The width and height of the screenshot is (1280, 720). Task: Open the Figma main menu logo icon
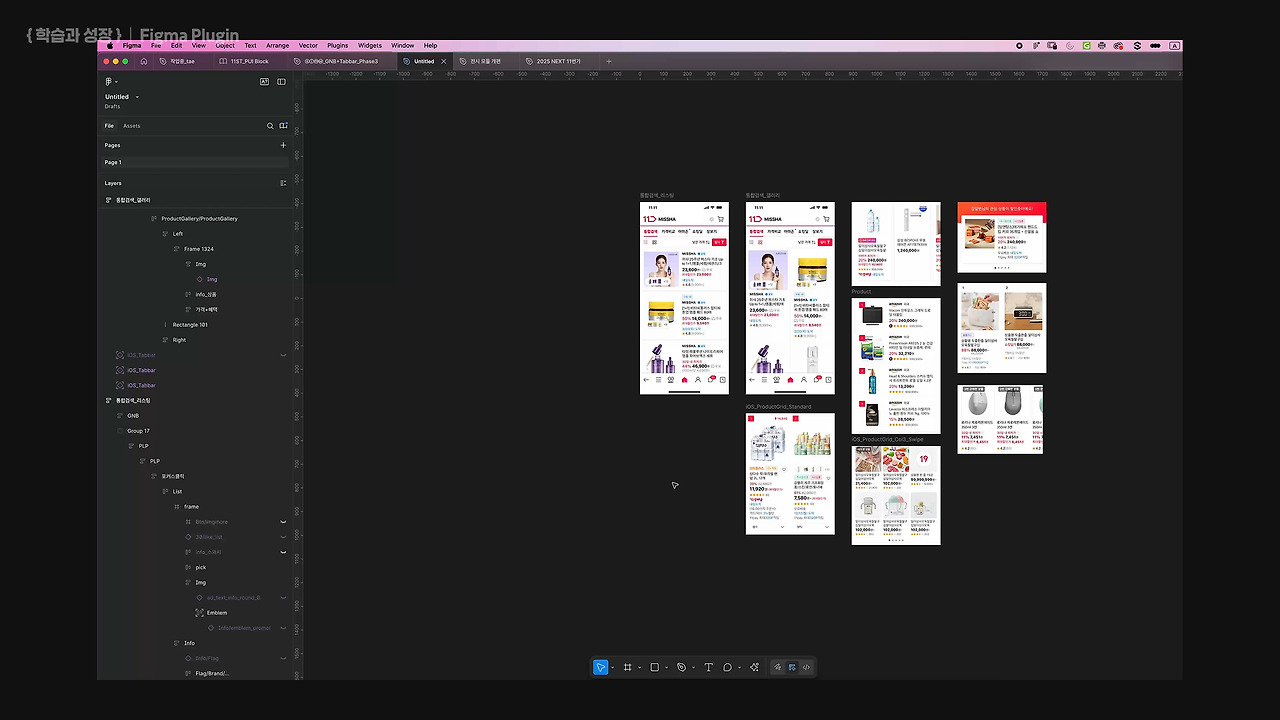pyautogui.click(x=109, y=81)
